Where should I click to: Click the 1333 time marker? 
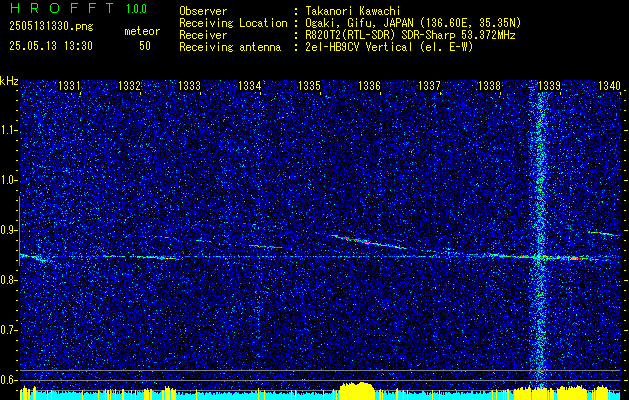click(x=189, y=85)
